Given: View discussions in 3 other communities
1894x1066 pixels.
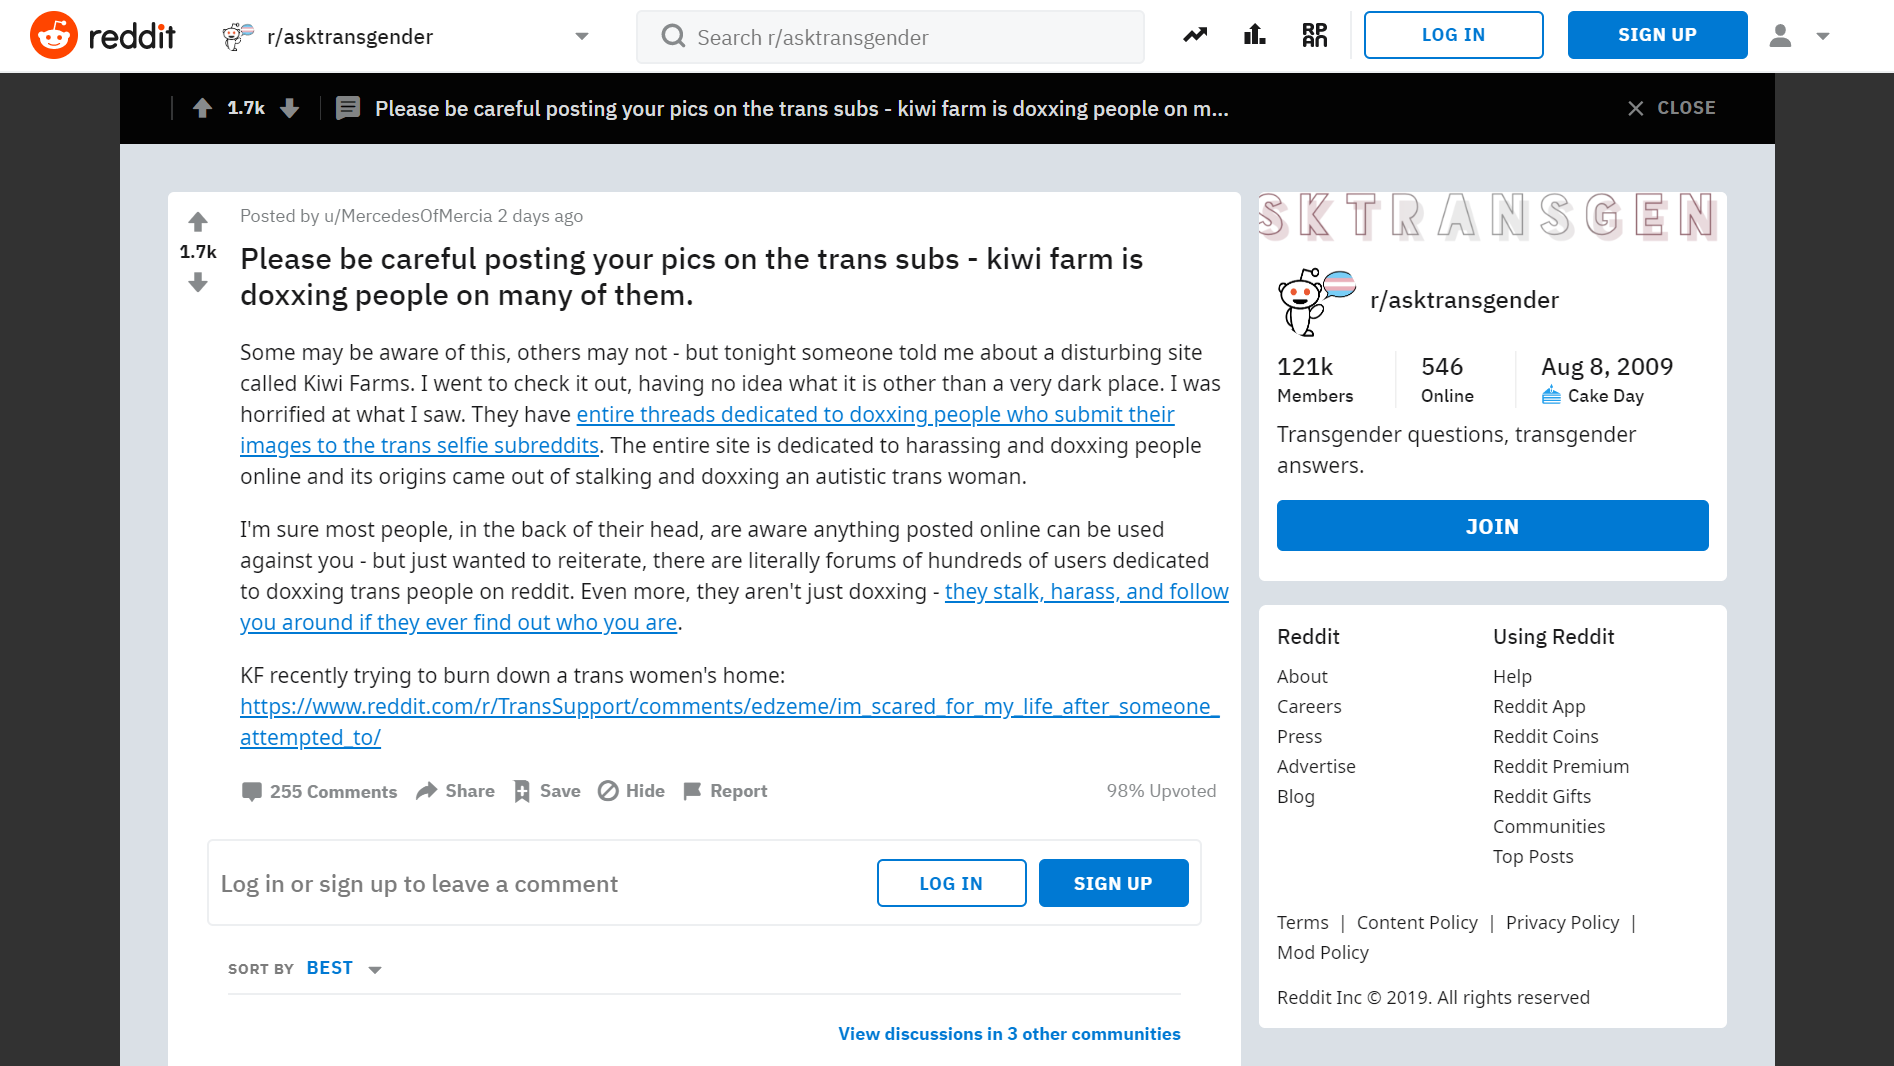Looking at the screenshot, I should click(x=1009, y=1034).
